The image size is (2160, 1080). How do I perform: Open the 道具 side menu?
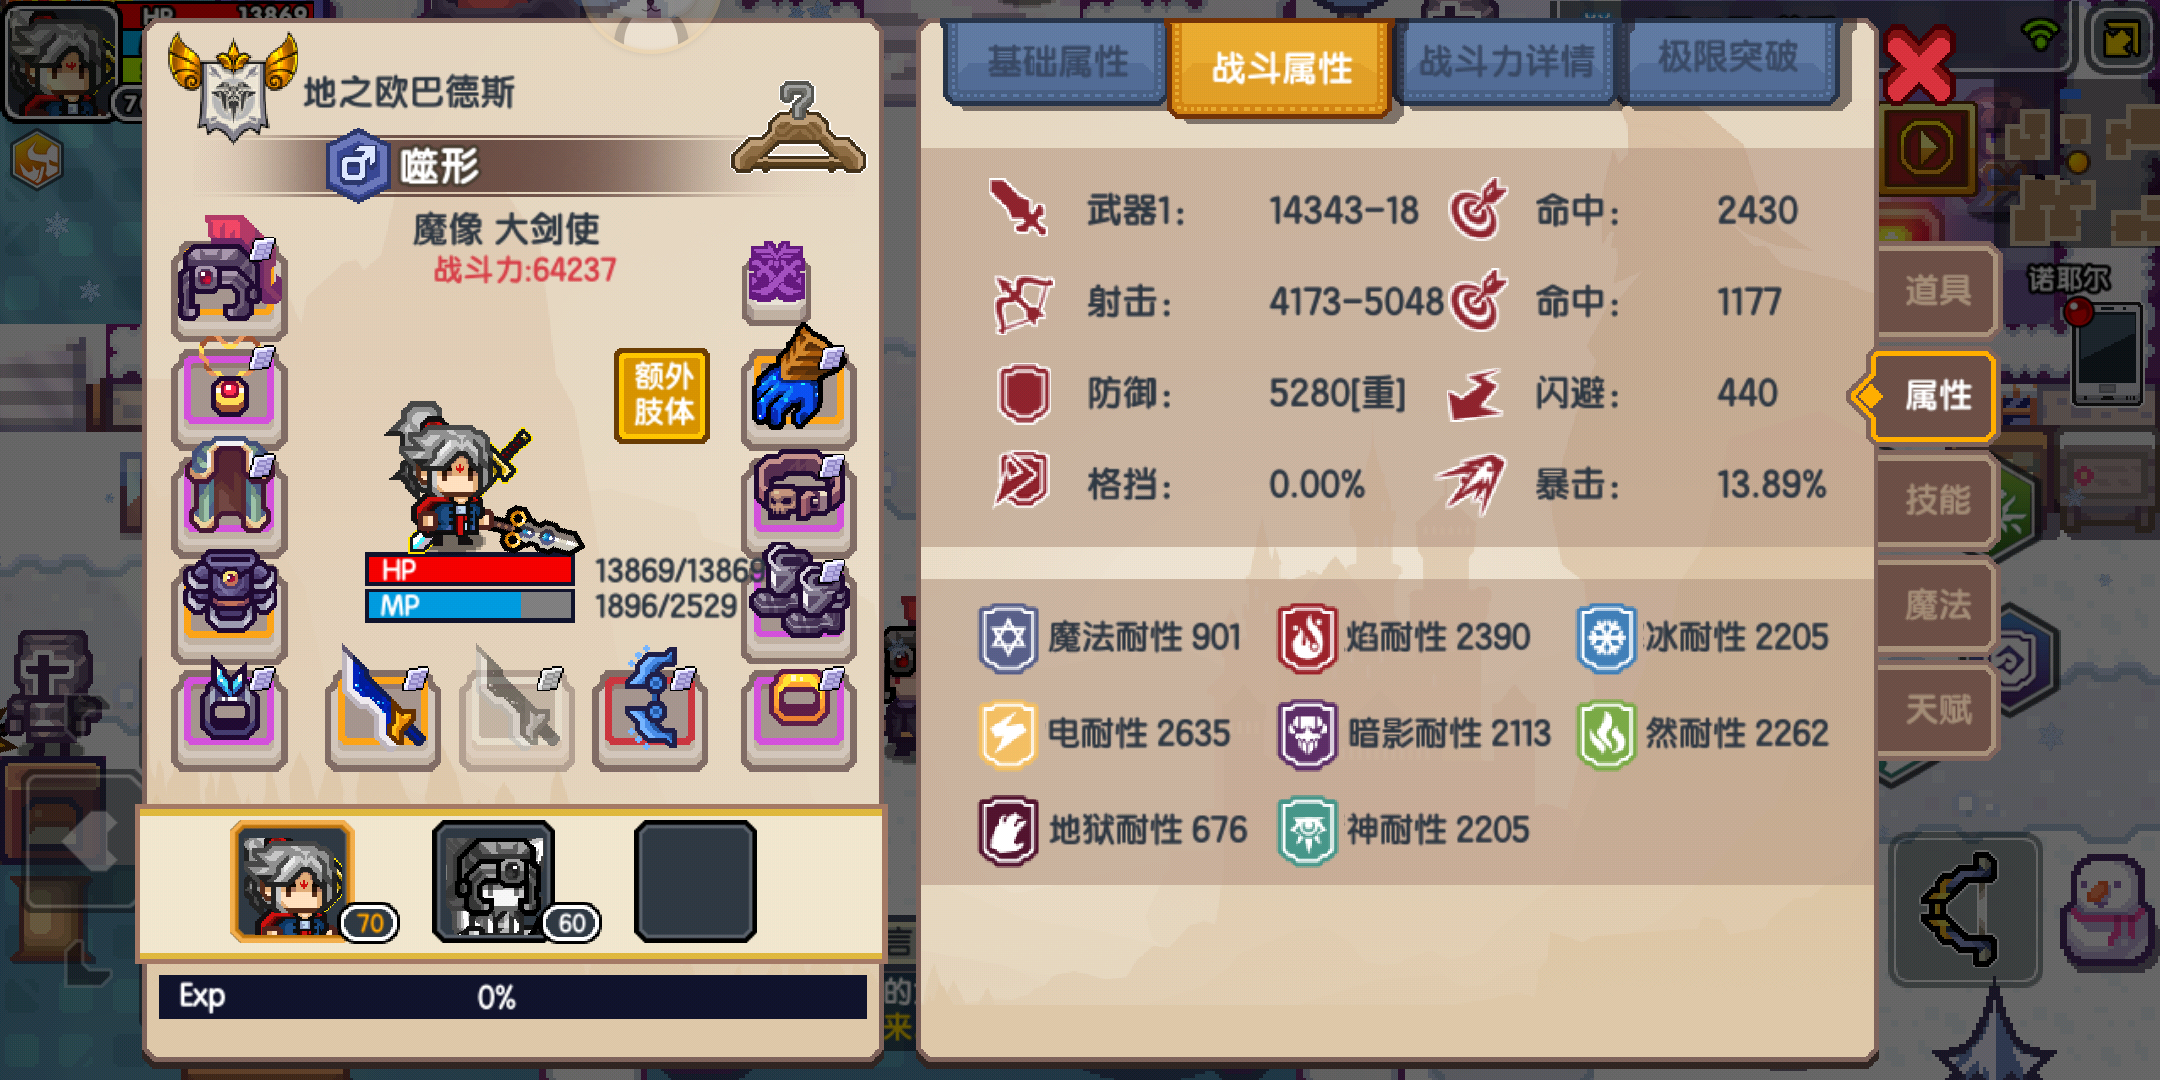pyautogui.click(x=1937, y=291)
